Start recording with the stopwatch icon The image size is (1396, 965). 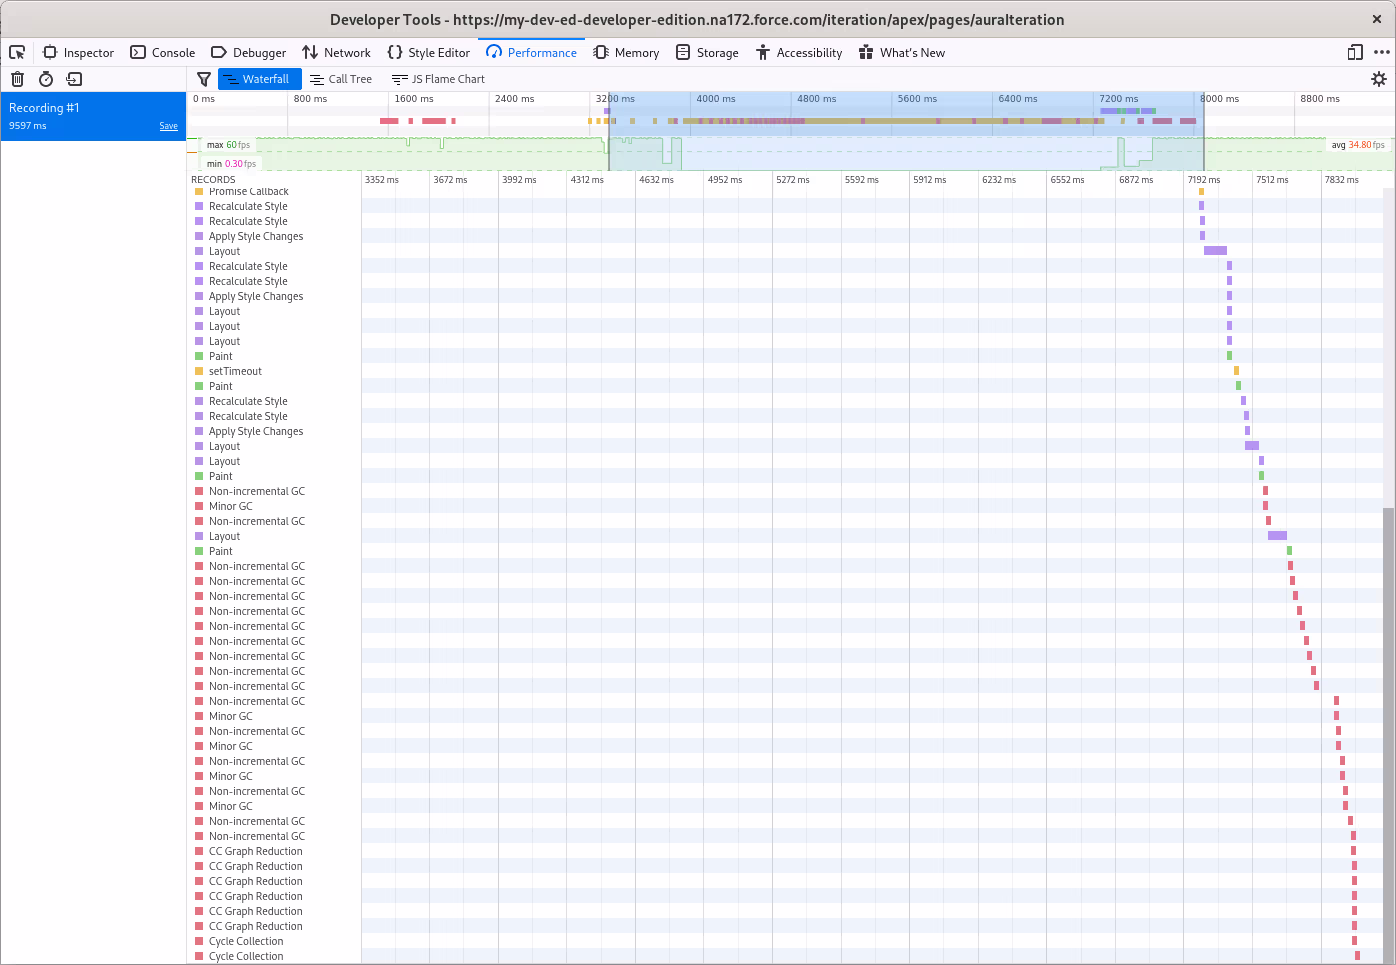click(x=46, y=79)
